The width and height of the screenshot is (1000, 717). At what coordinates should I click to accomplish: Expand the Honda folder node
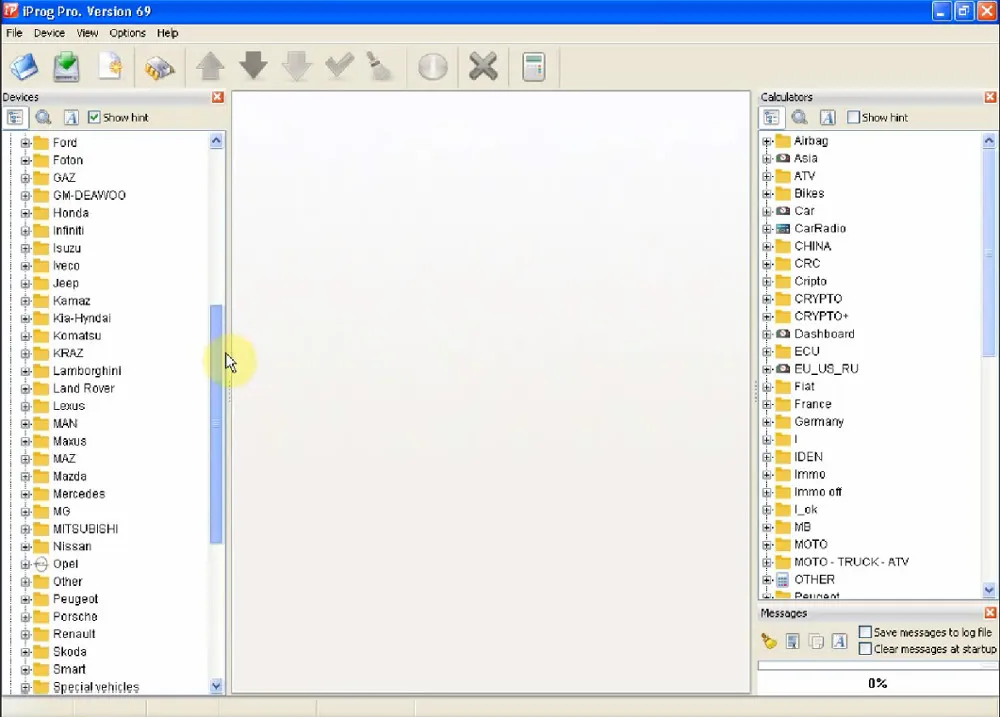pyautogui.click(x=26, y=213)
